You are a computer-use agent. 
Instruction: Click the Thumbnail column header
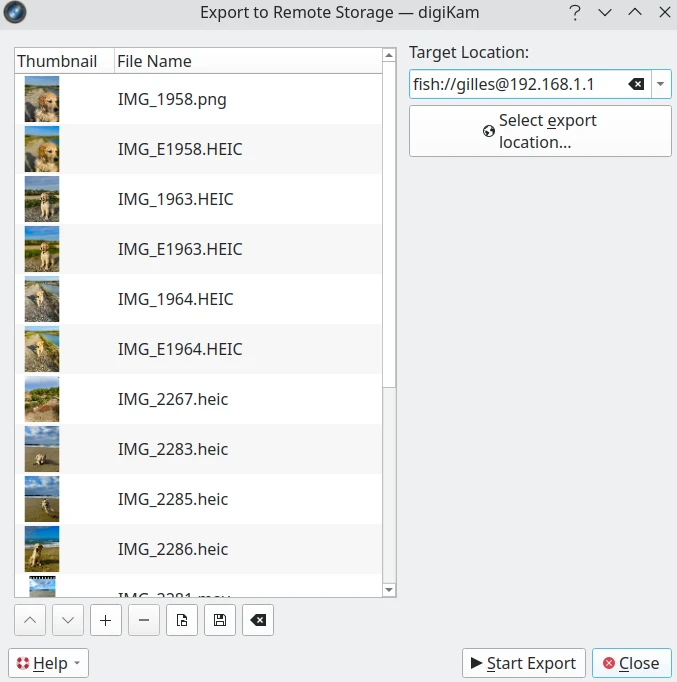point(57,61)
